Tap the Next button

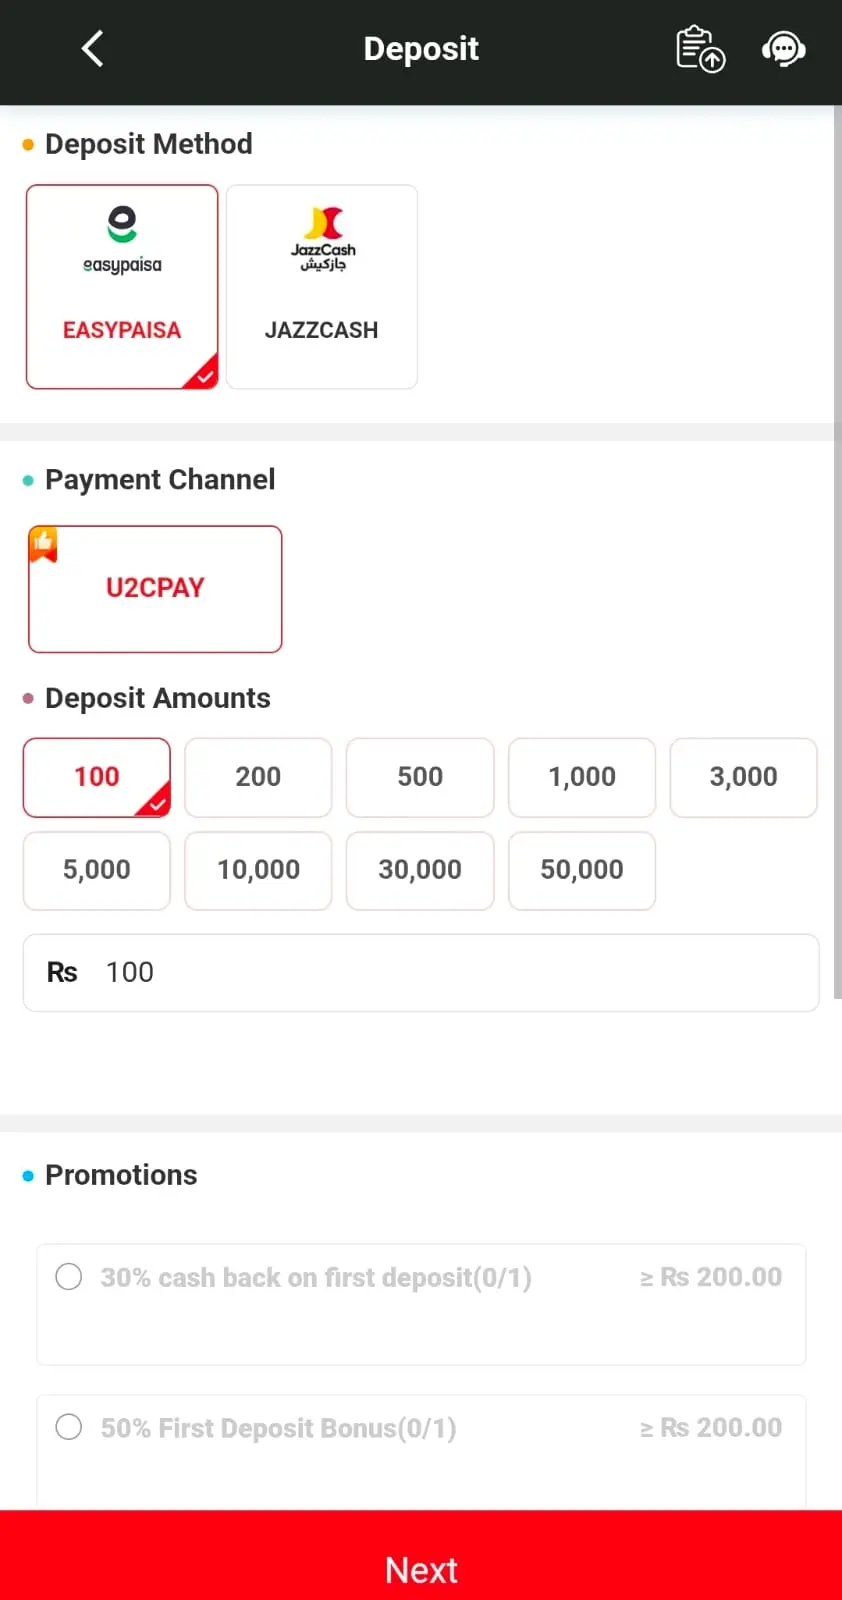(x=421, y=1555)
